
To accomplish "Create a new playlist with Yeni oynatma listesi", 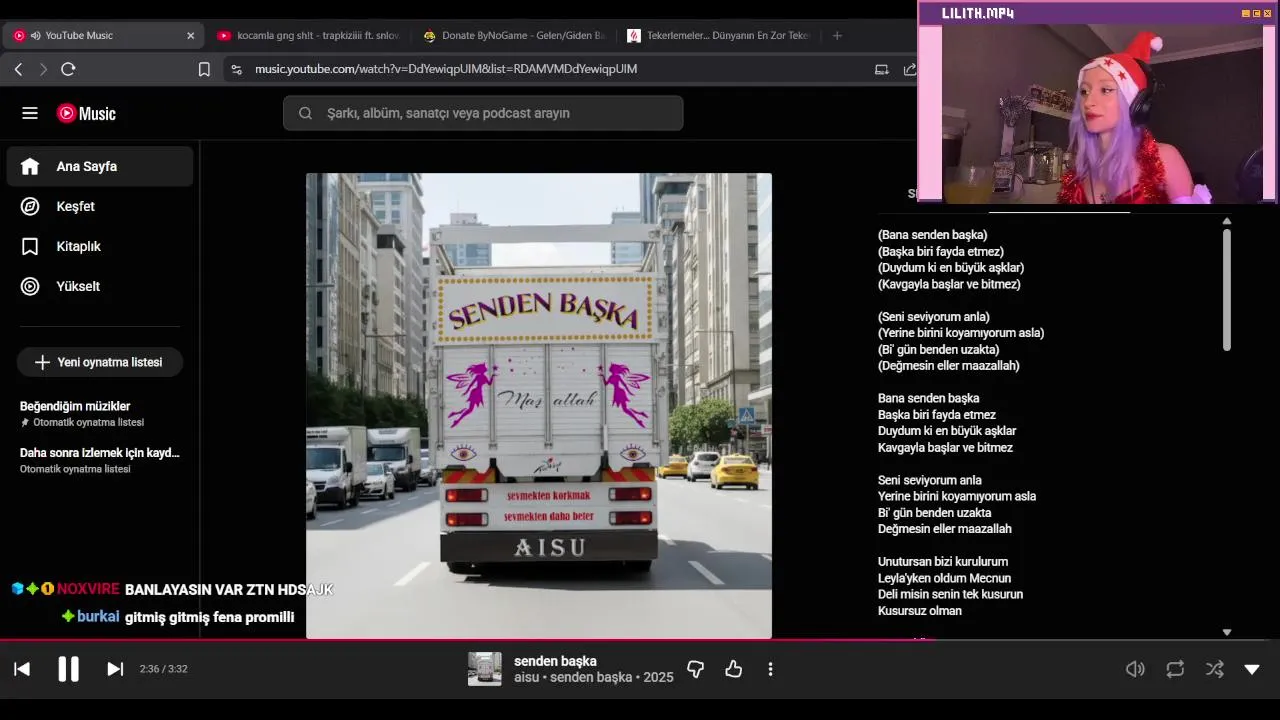I will (100, 362).
